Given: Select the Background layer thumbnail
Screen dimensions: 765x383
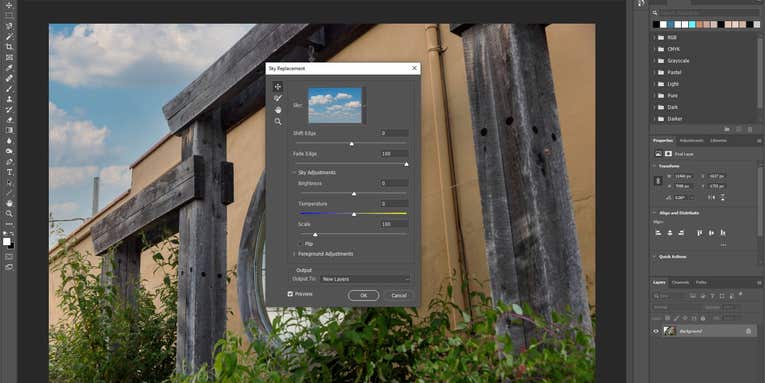Looking at the screenshot, I should tap(669, 331).
